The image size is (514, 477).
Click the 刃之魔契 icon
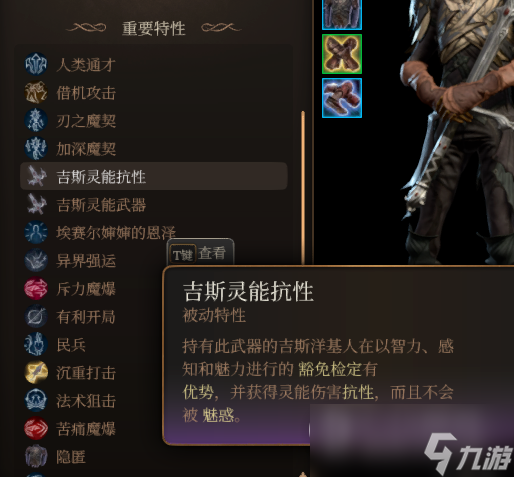pyautogui.click(x=36, y=120)
